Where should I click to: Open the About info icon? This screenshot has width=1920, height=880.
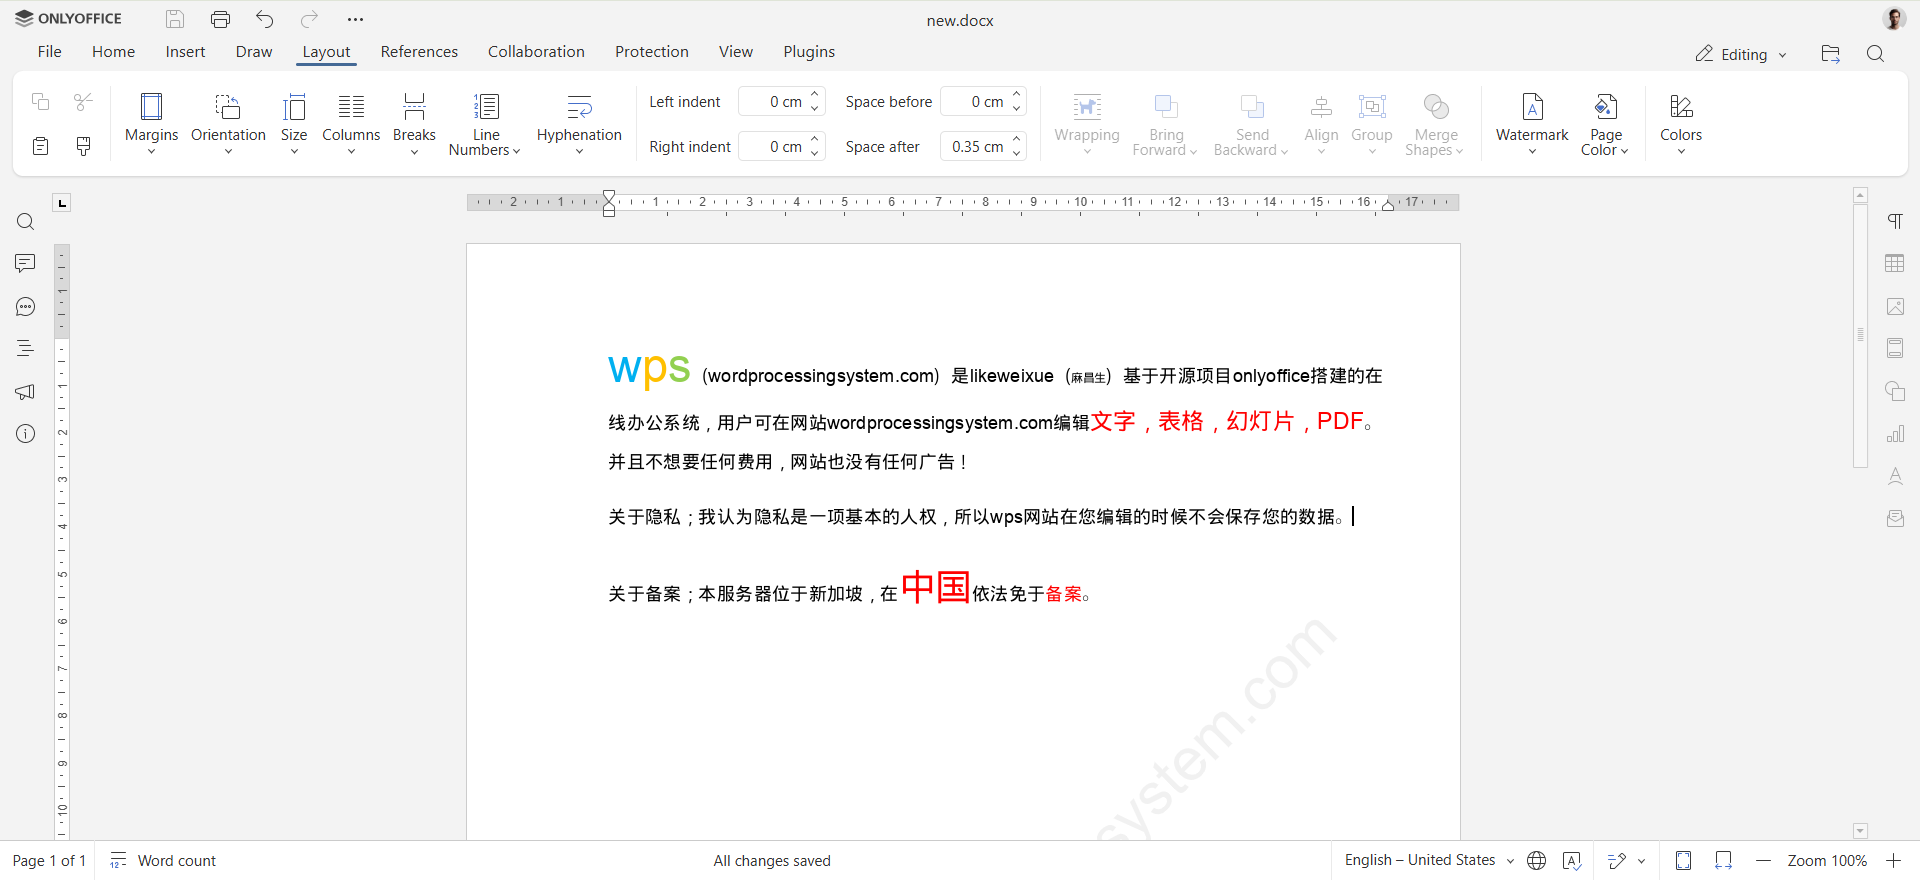[x=26, y=434]
